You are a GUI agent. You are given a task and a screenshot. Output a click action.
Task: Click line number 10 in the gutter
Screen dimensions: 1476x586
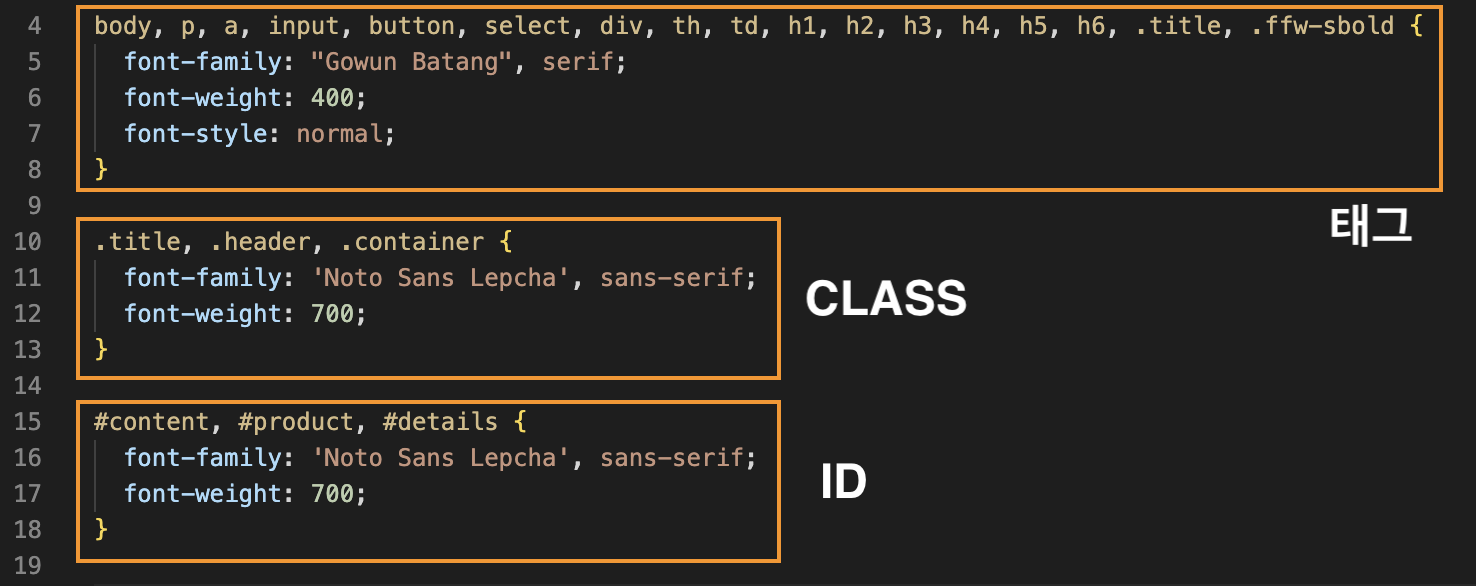coord(27,242)
